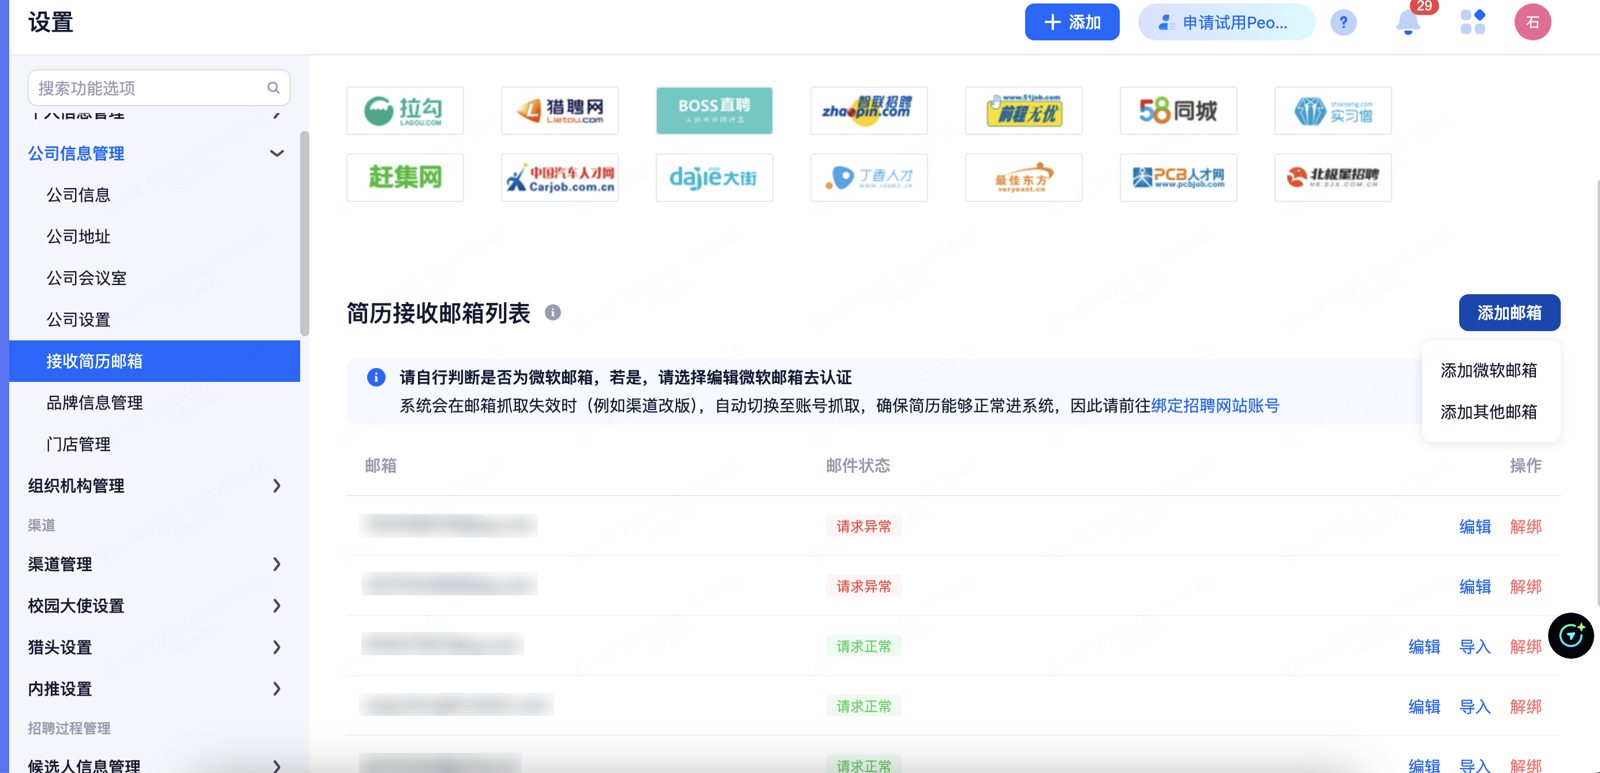Expand 猎头设置 in sidebar

(x=277, y=647)
